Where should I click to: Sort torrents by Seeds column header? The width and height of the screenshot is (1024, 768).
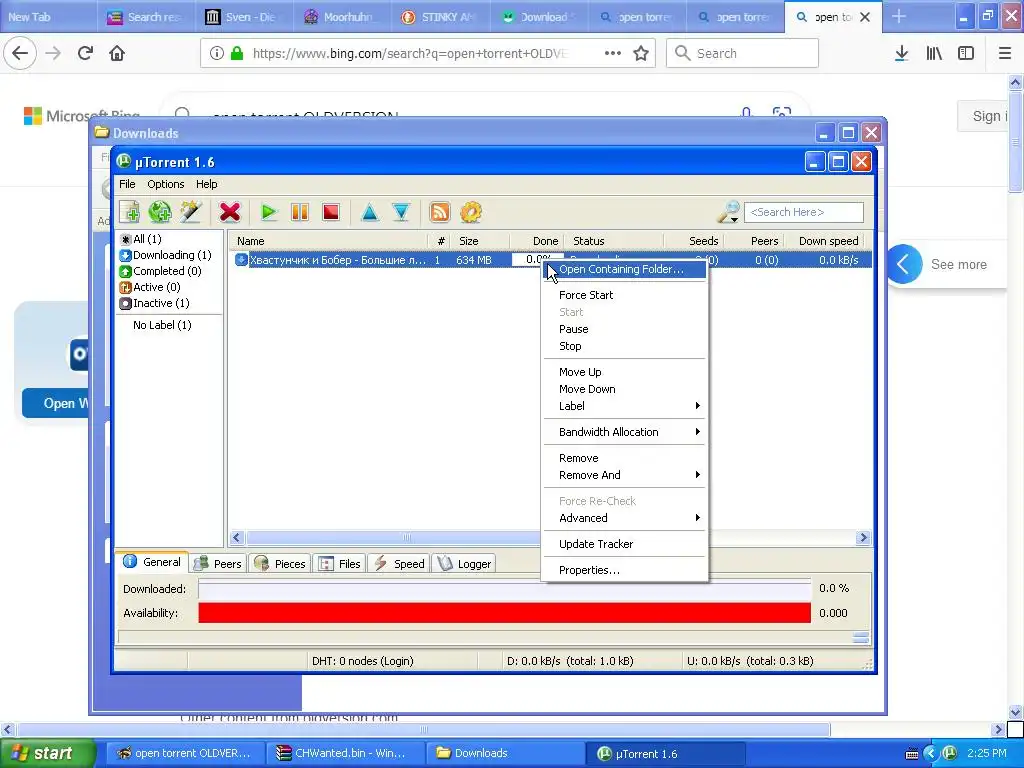click(x=694, y=241)
